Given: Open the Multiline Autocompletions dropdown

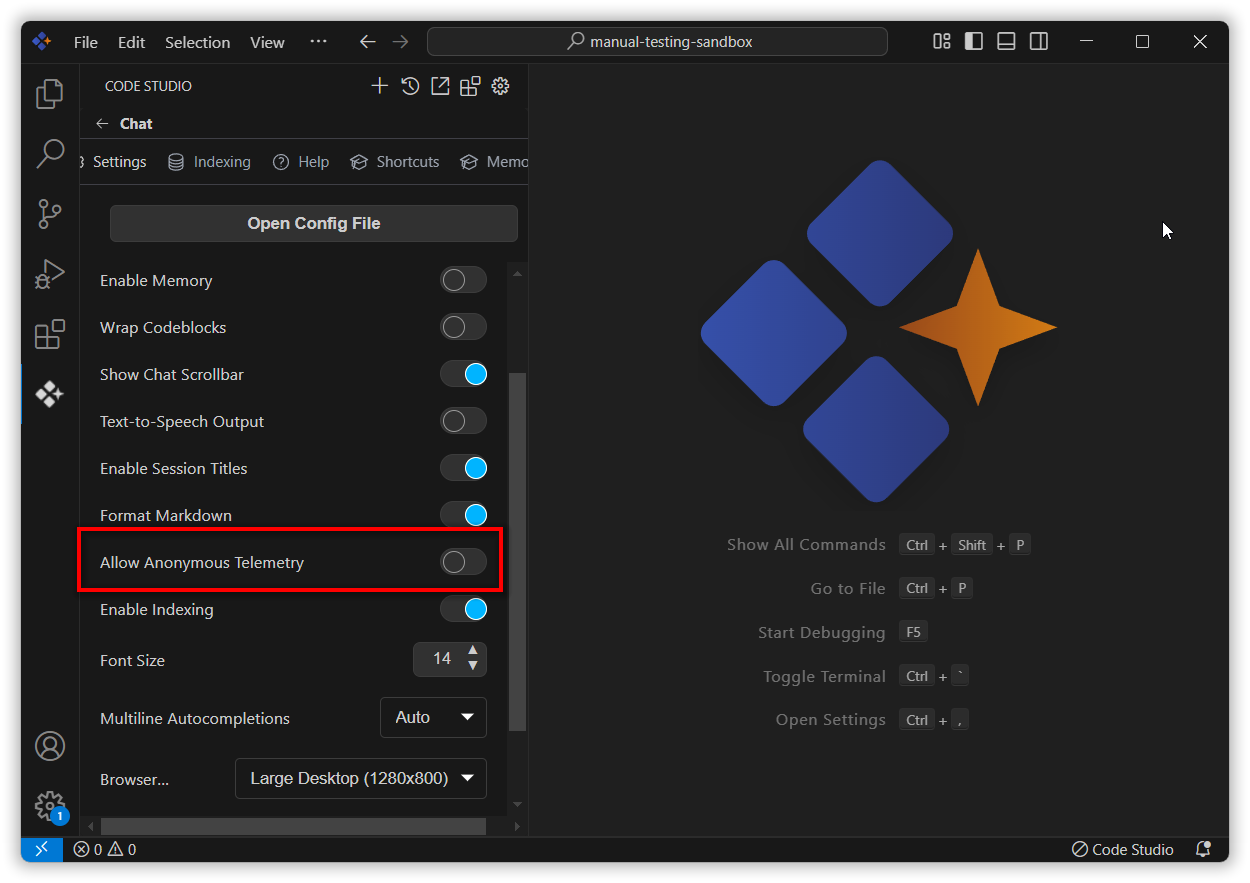Looking at the screenshot, I should 433,718.
